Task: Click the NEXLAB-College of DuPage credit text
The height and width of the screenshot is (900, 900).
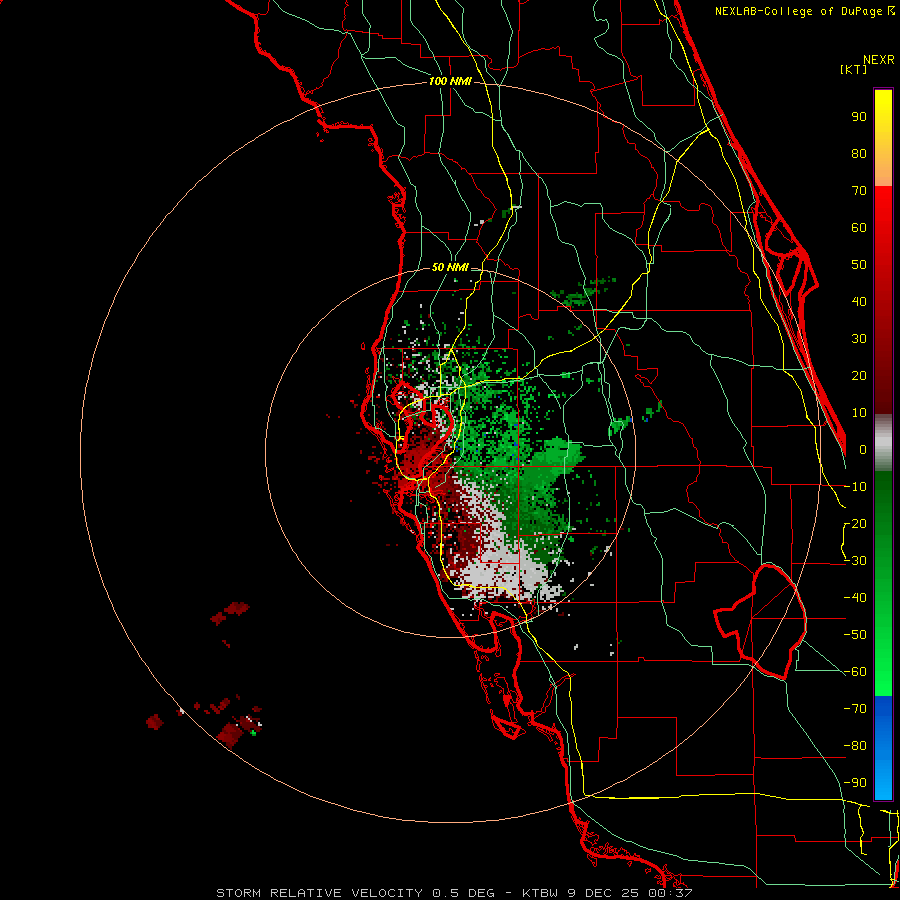Action: coord(804,11)
